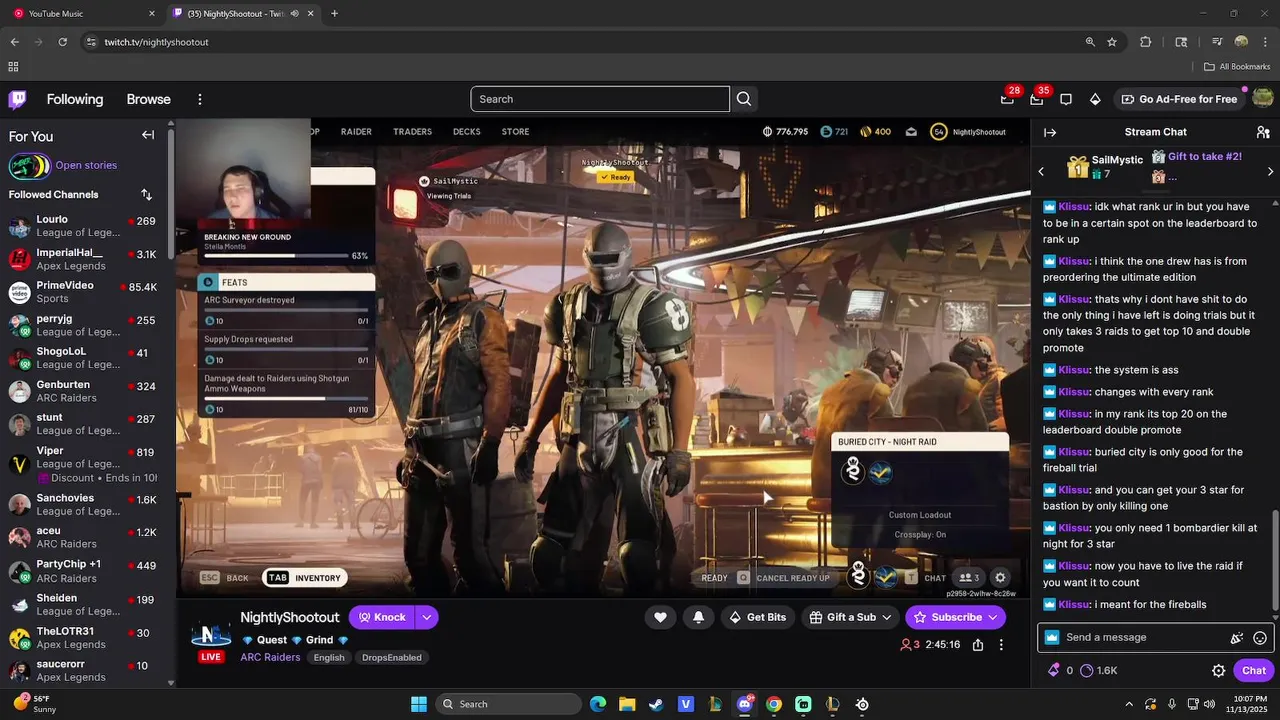Click the twitch.tv address bar URL

157,42
